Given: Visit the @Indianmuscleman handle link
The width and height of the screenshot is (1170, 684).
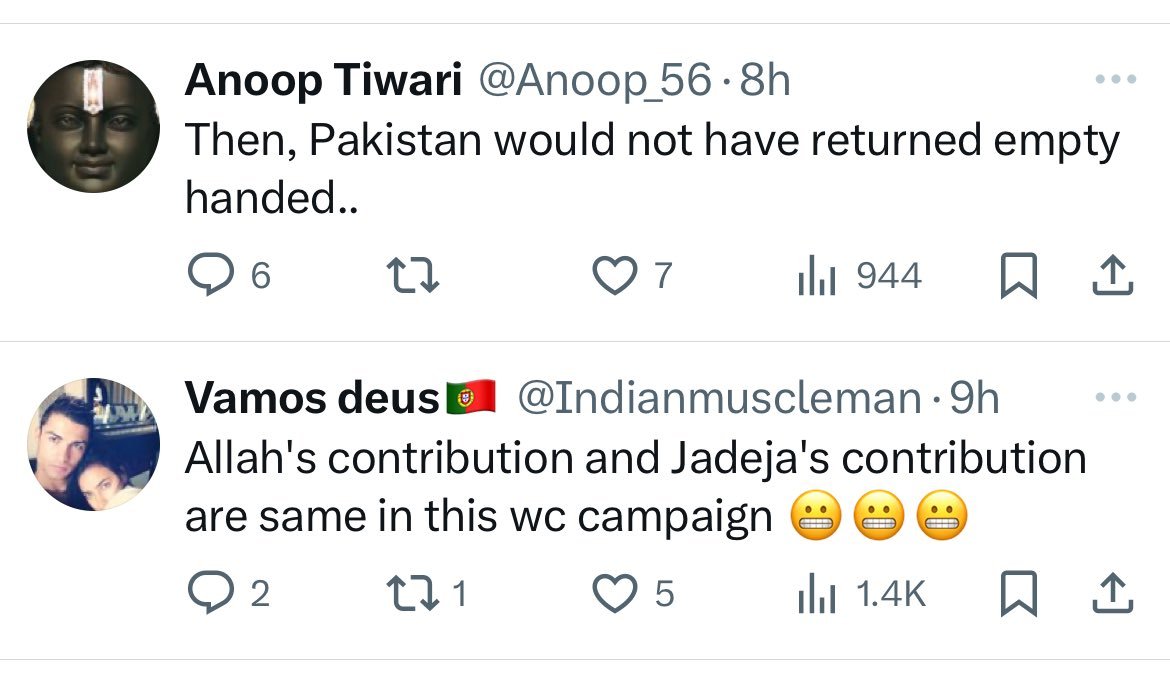Looking at the screenshot, I should pyautogui.click(x=718, y=400).
